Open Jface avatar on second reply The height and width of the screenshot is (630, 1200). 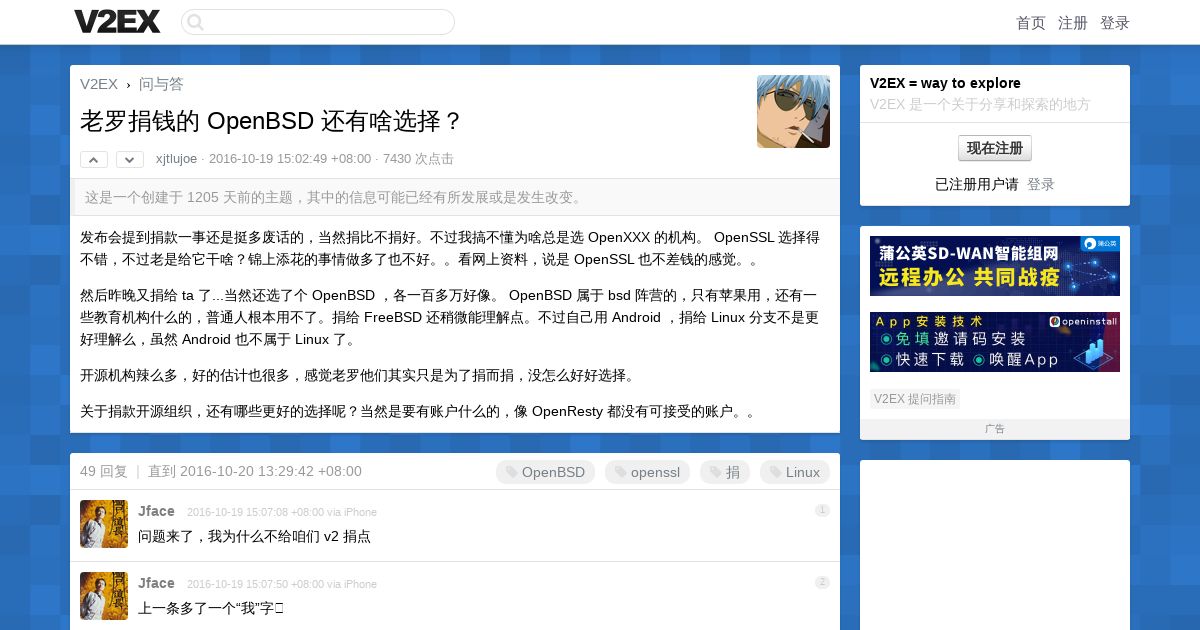click(104, 596)
